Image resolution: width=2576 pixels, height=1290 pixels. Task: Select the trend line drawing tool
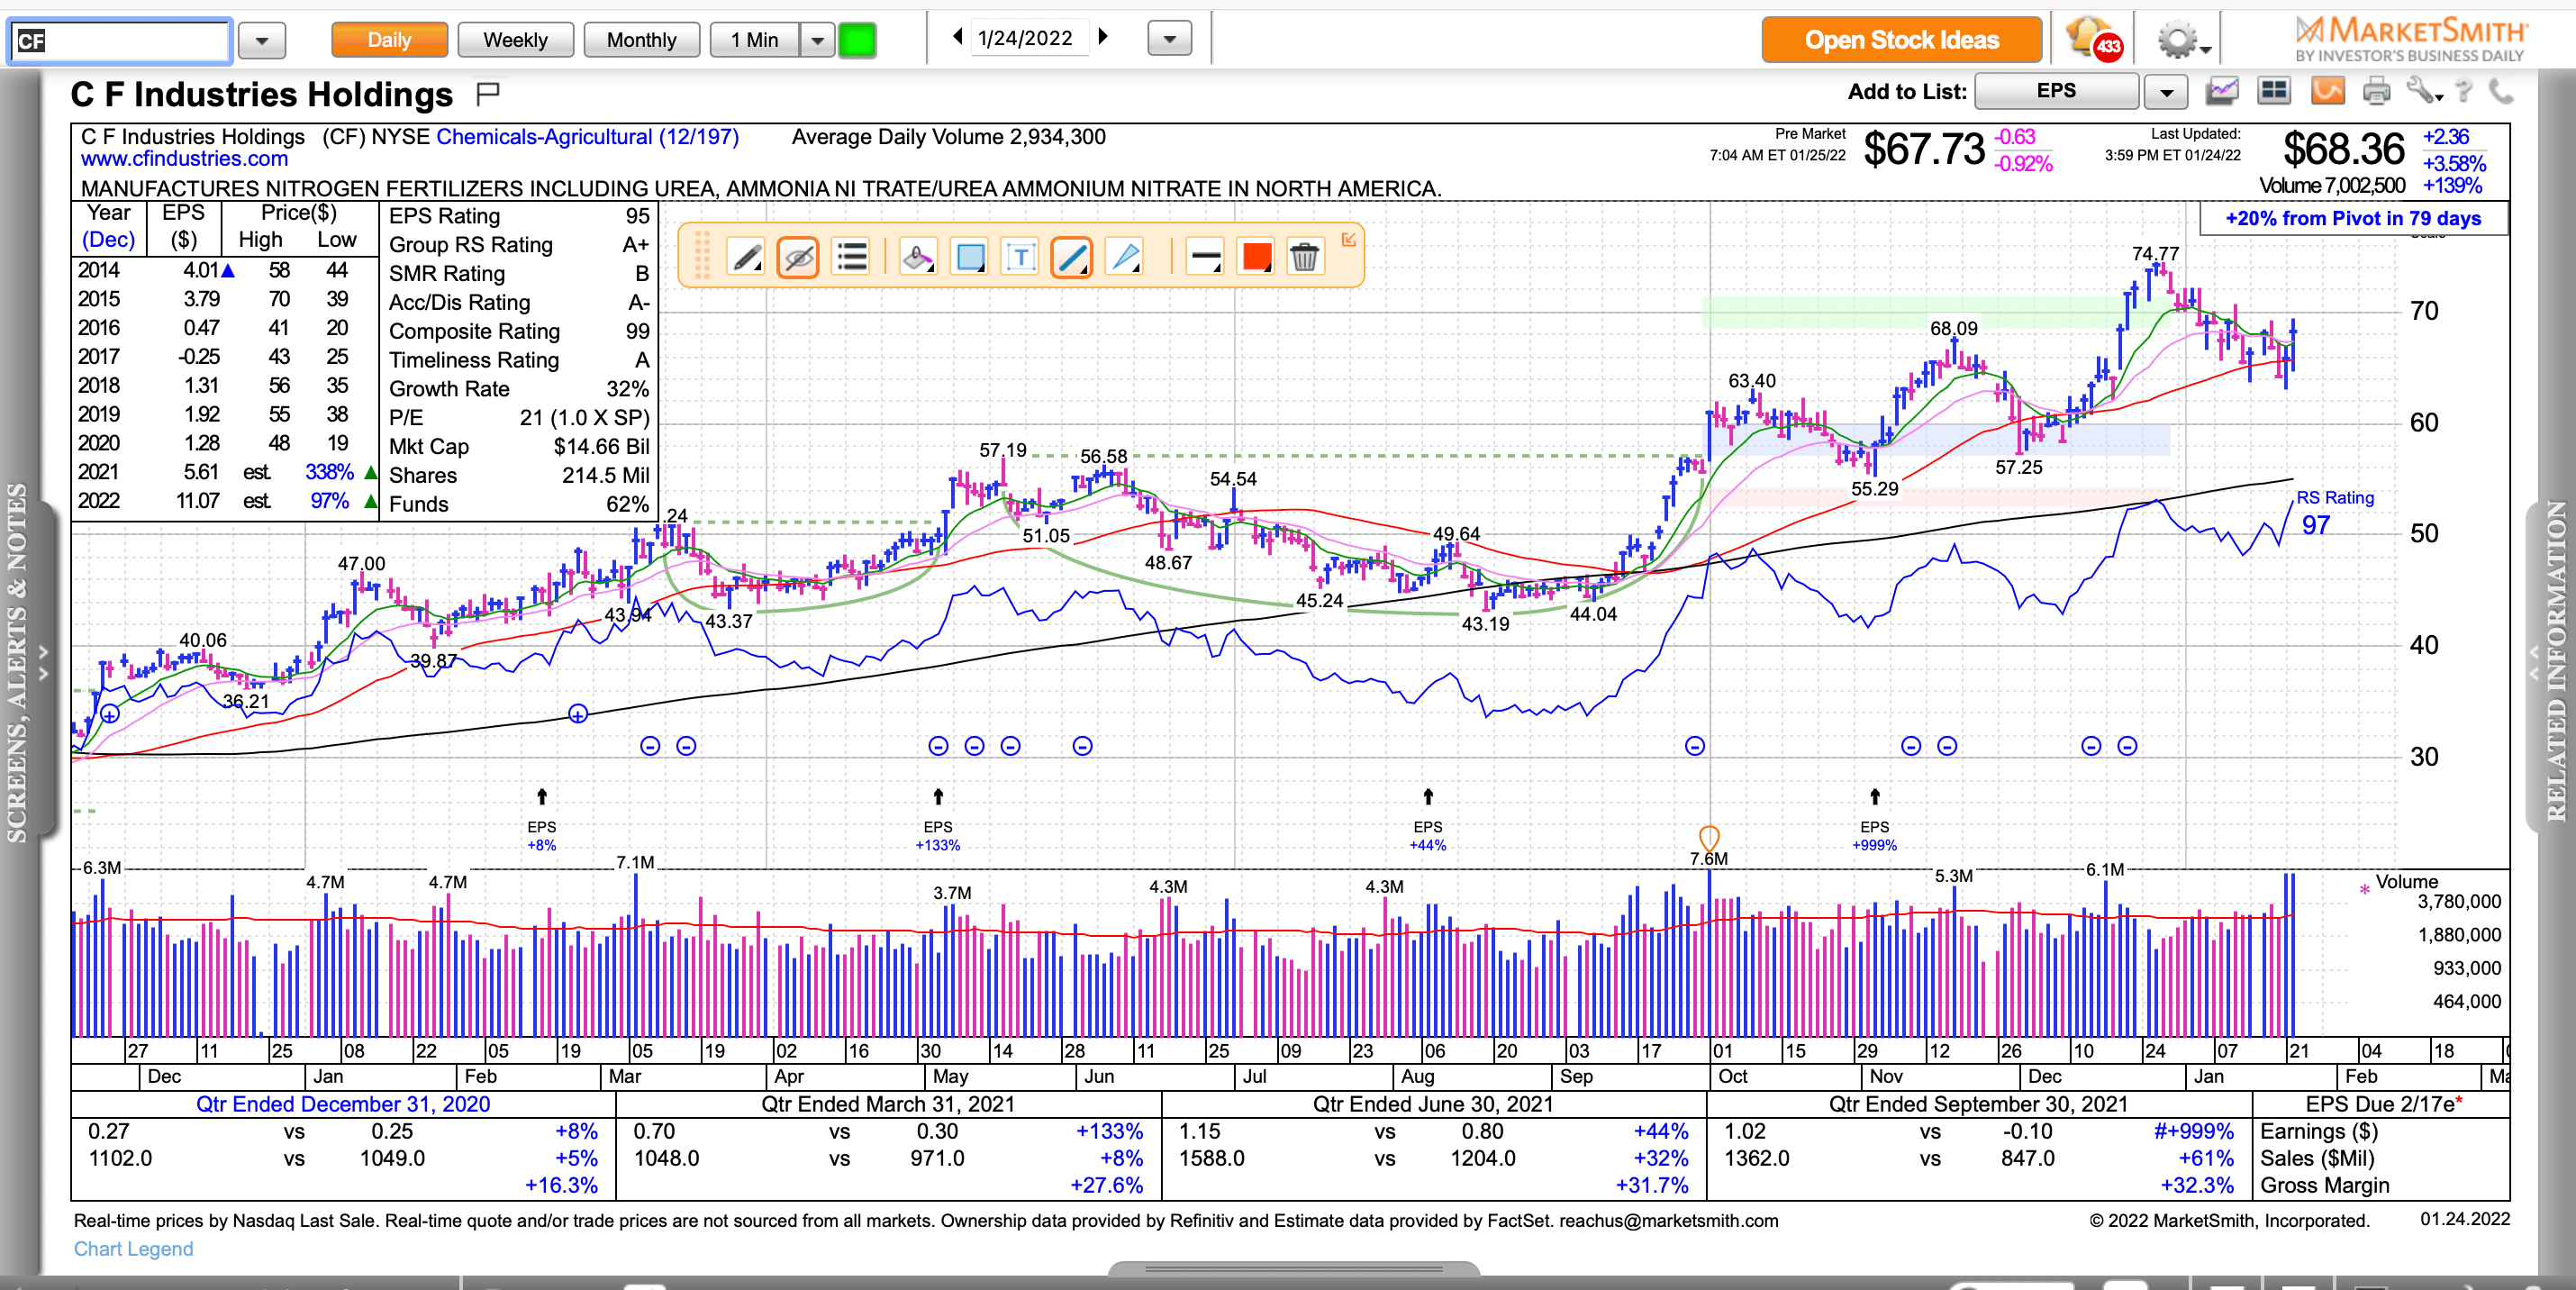point(1072,258)
